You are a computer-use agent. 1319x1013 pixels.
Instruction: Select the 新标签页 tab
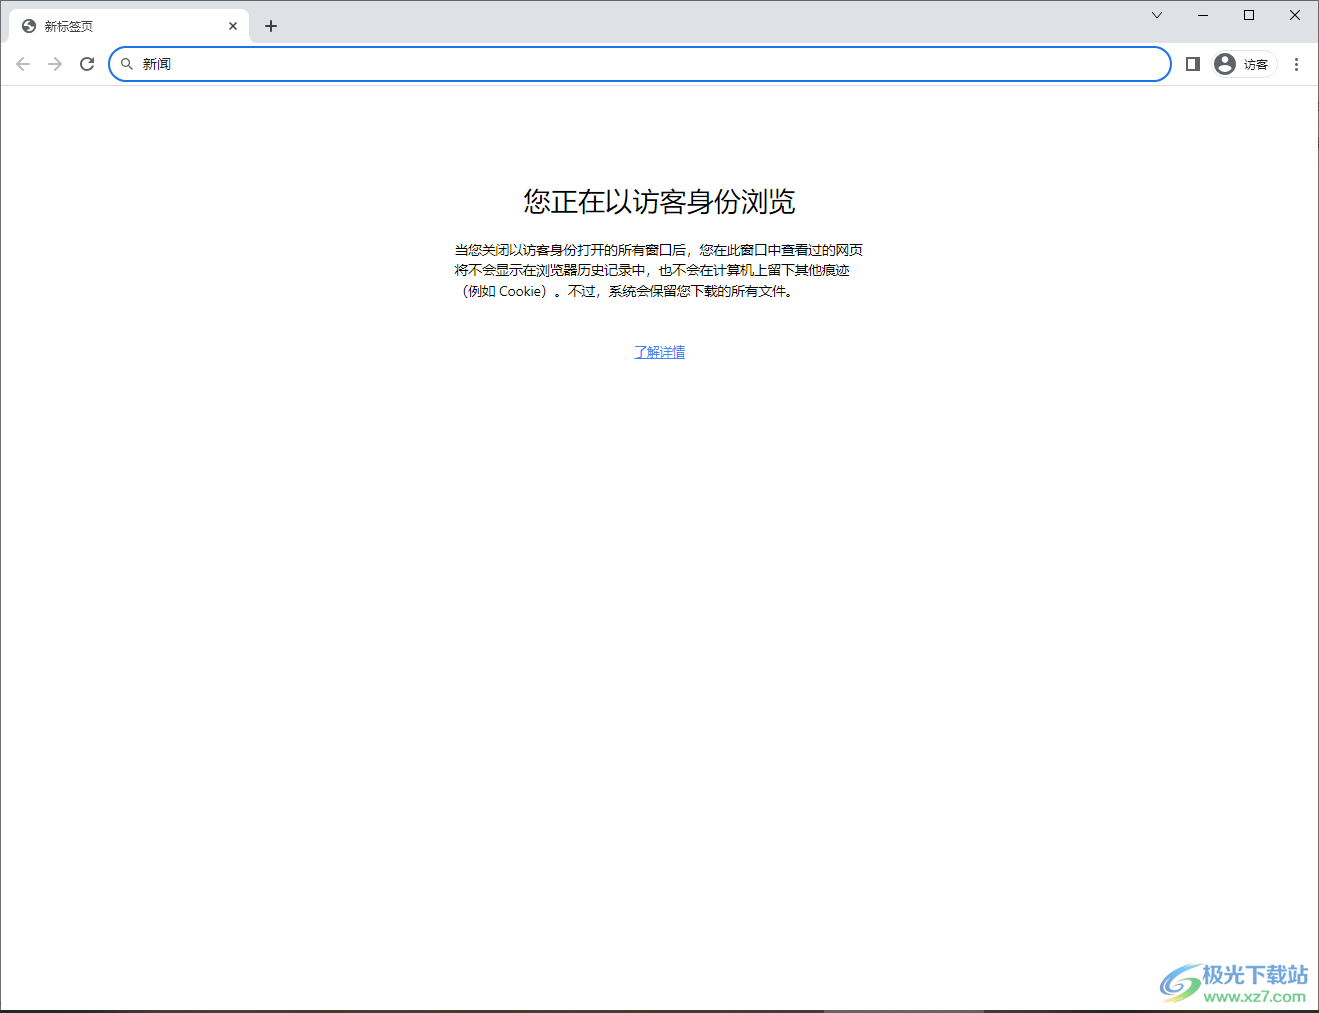pyautogui.click(x=129, y=26)
